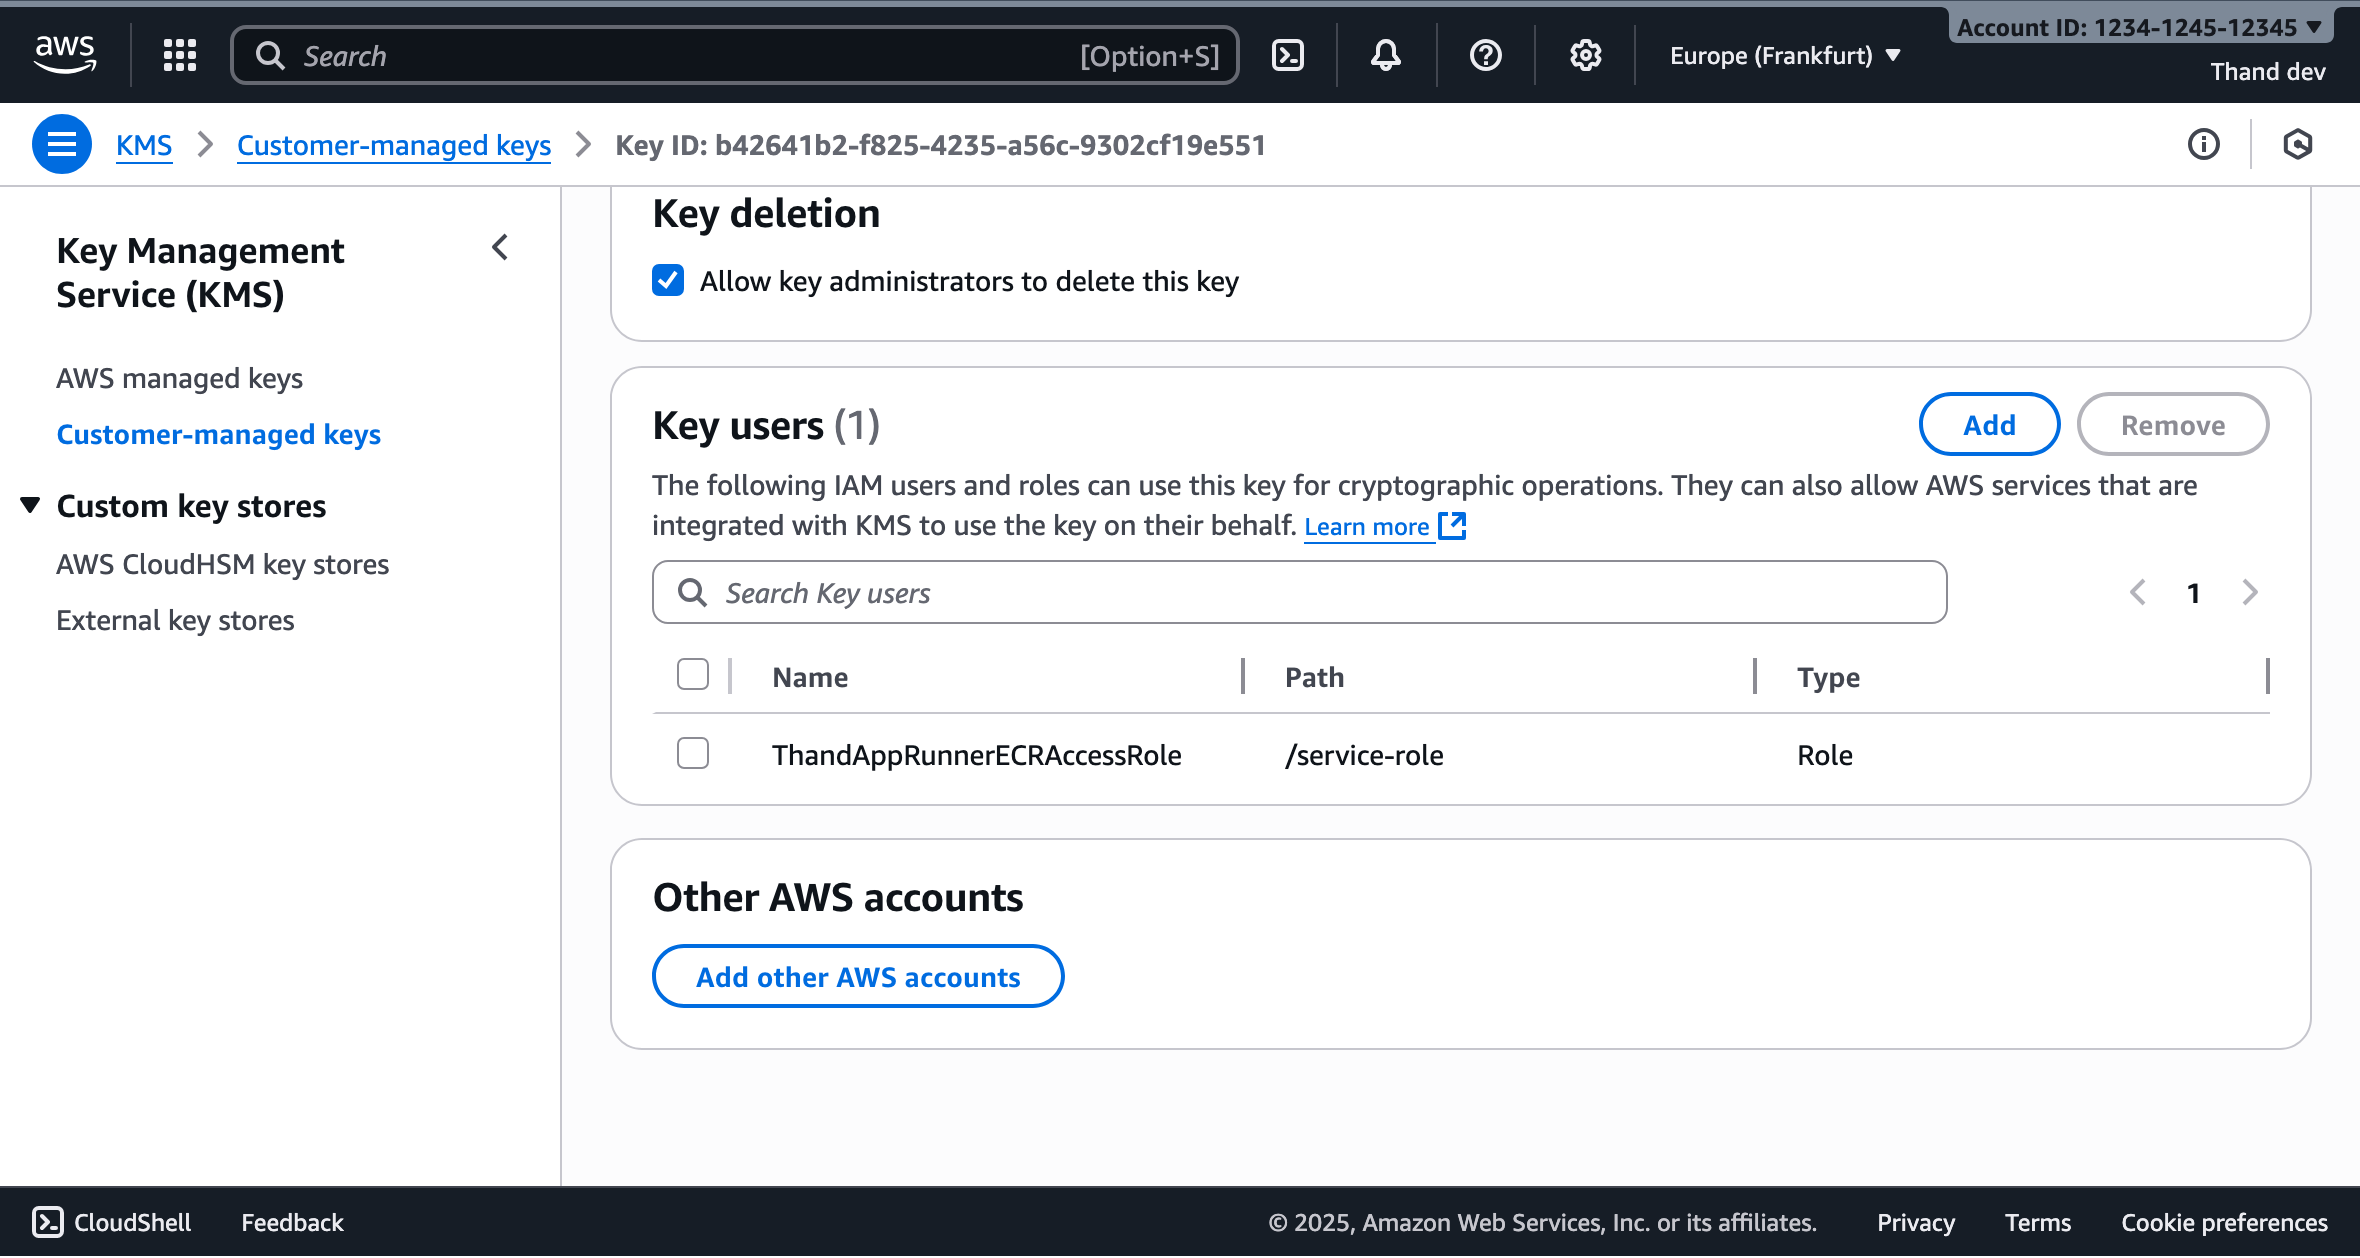Open the settings gear
Image resolution: width=2360 pixels, height=1258 pixels.
[1584, 55]
